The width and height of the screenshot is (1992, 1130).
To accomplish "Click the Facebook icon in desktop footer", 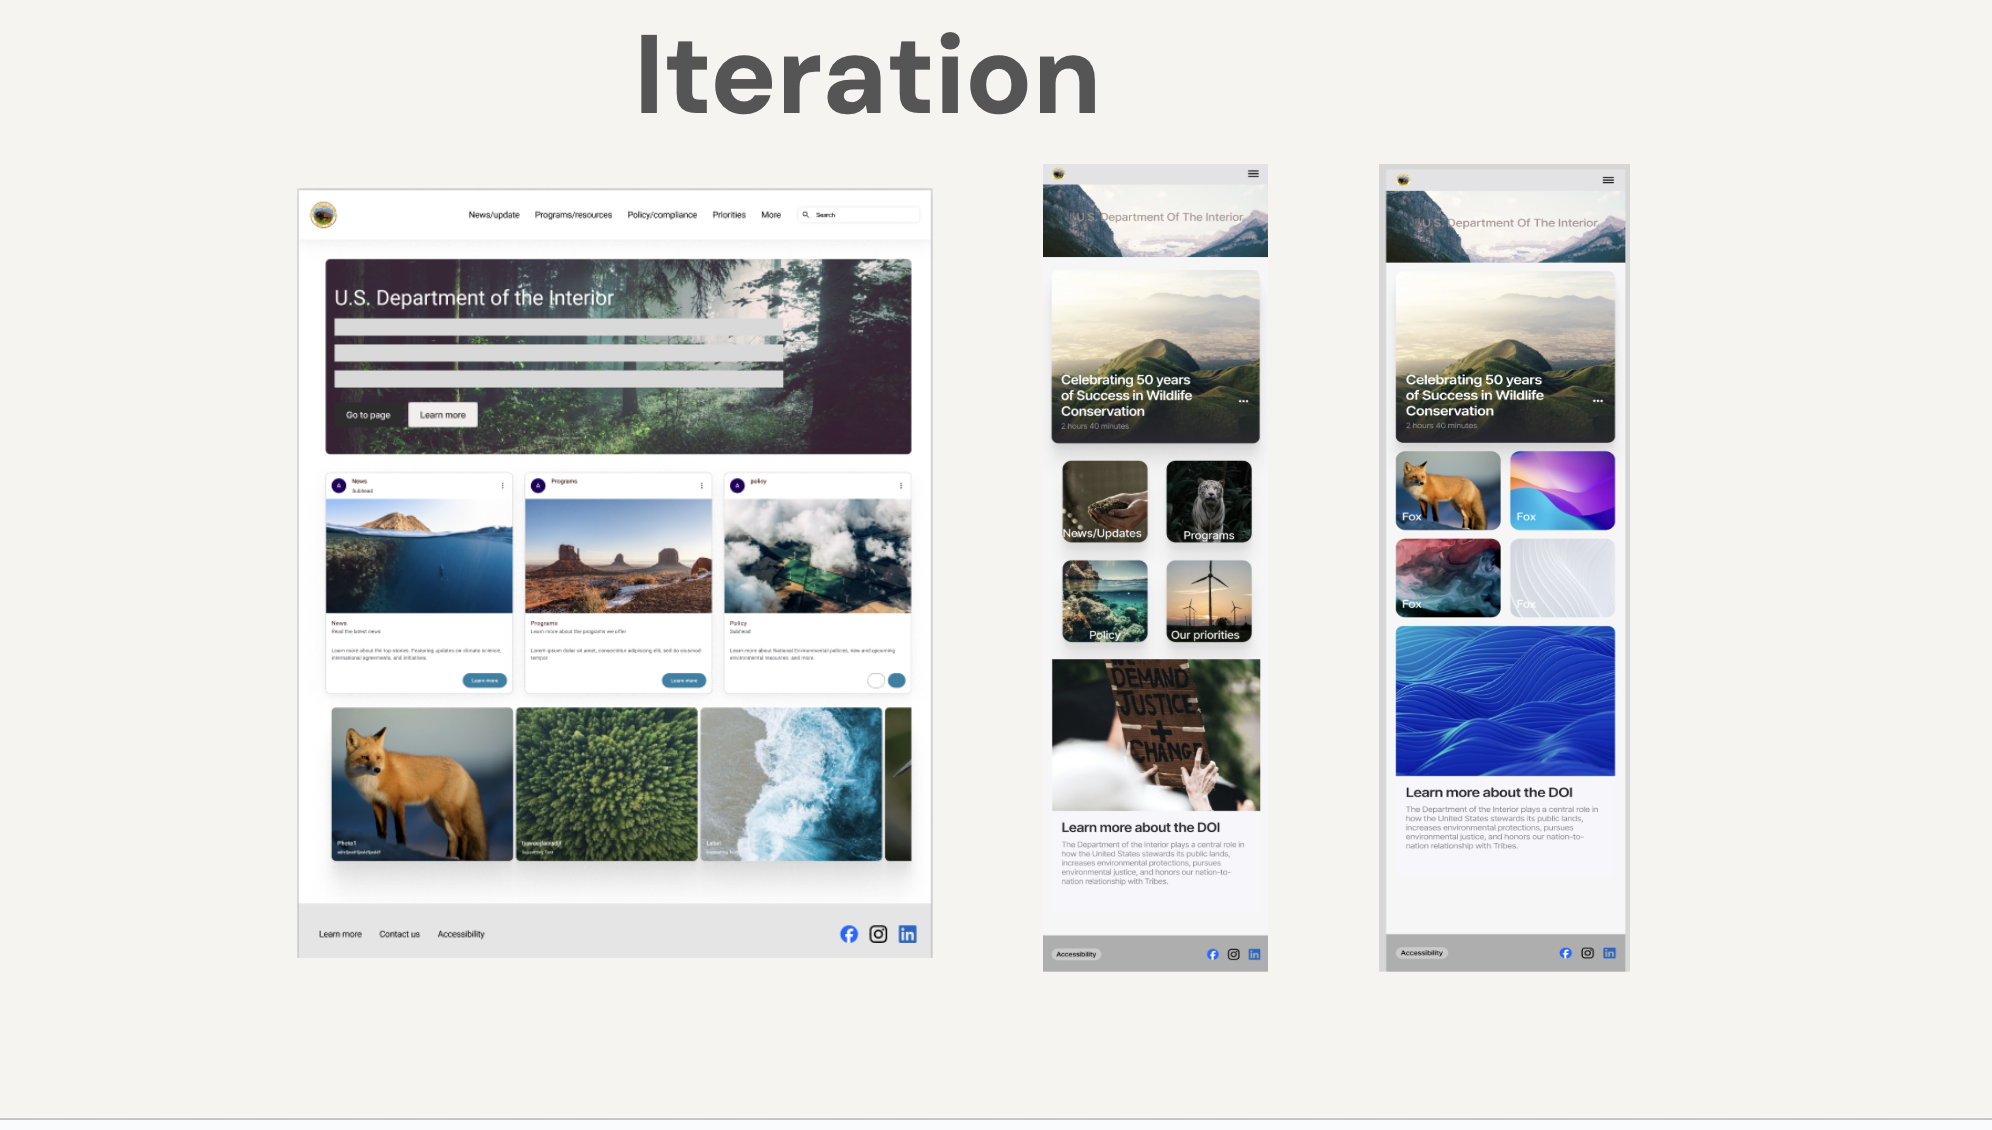I will point(848,934).
